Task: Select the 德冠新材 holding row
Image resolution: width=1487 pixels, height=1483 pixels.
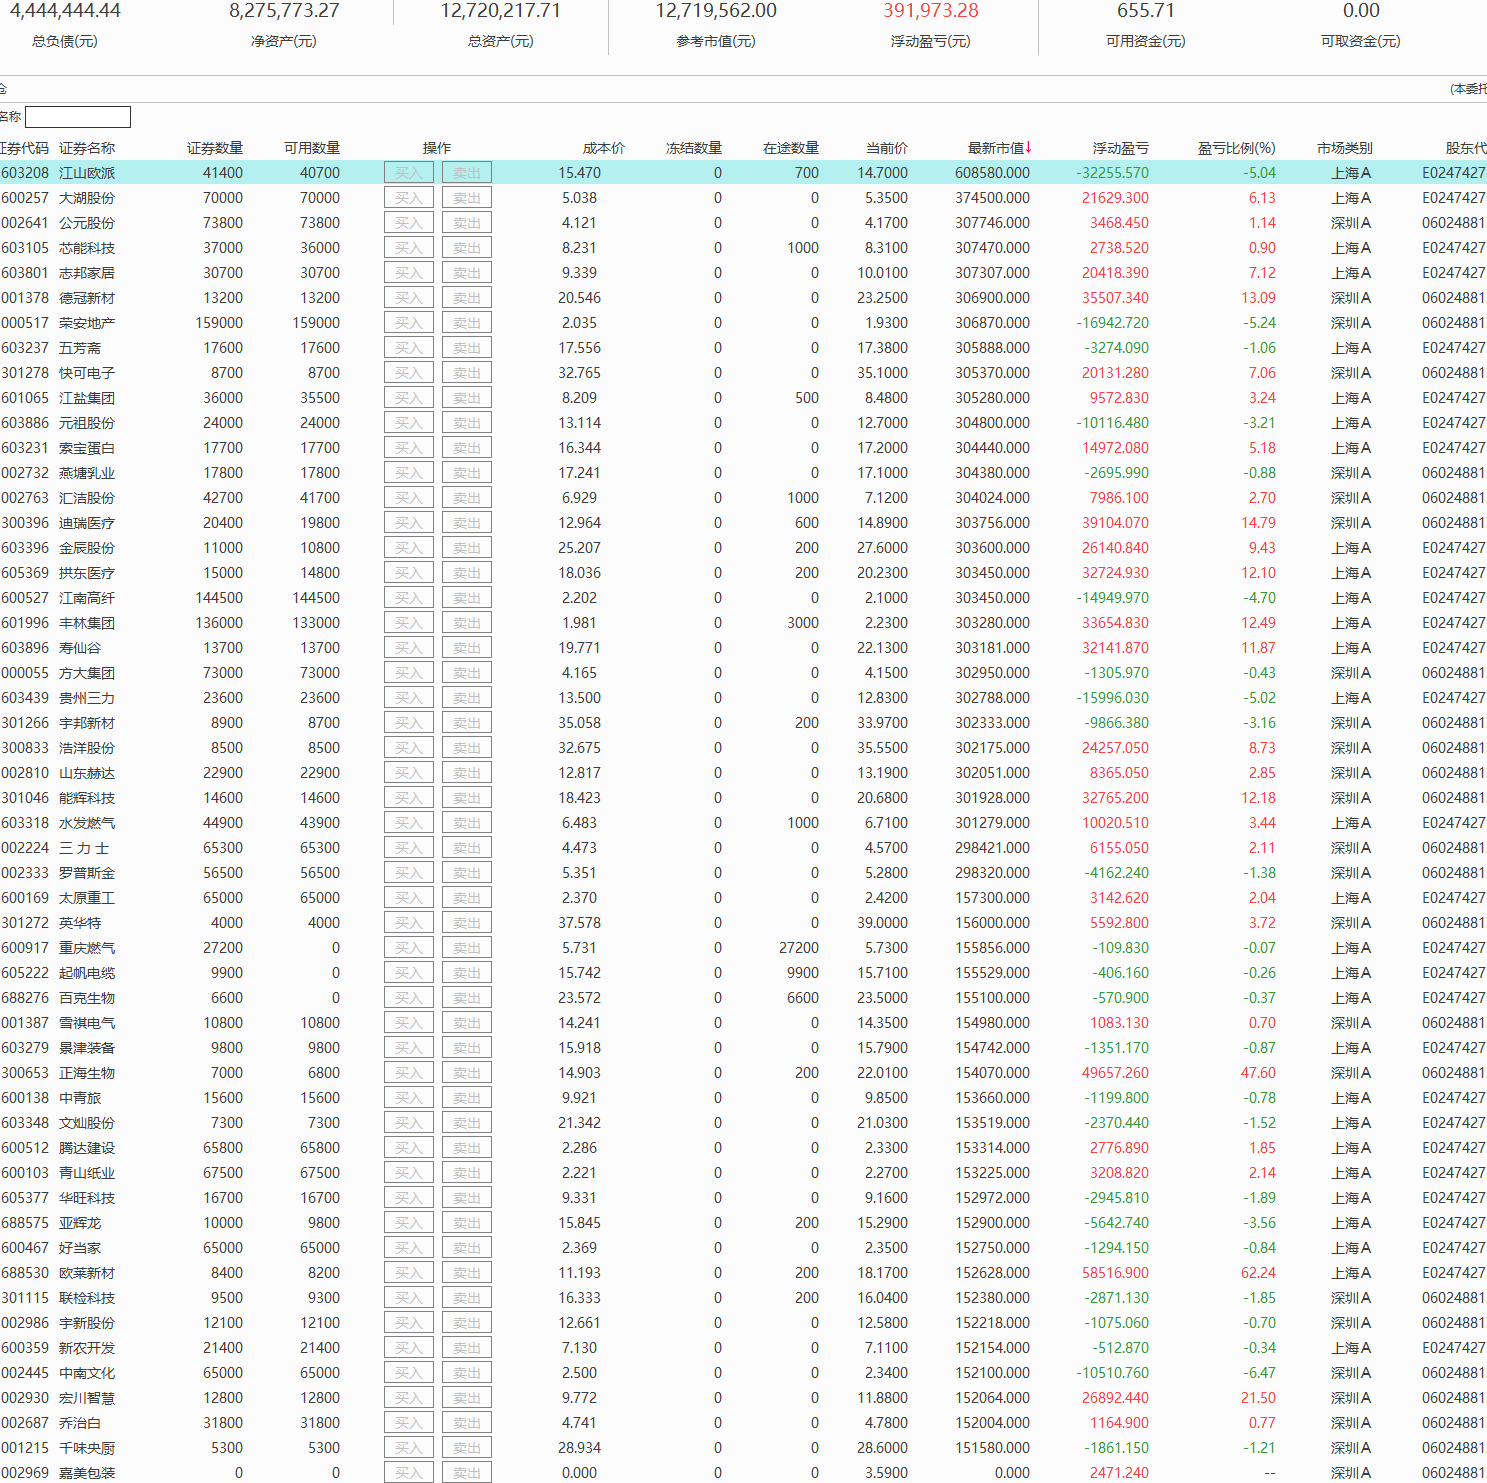Action: [x=87, y=298]
